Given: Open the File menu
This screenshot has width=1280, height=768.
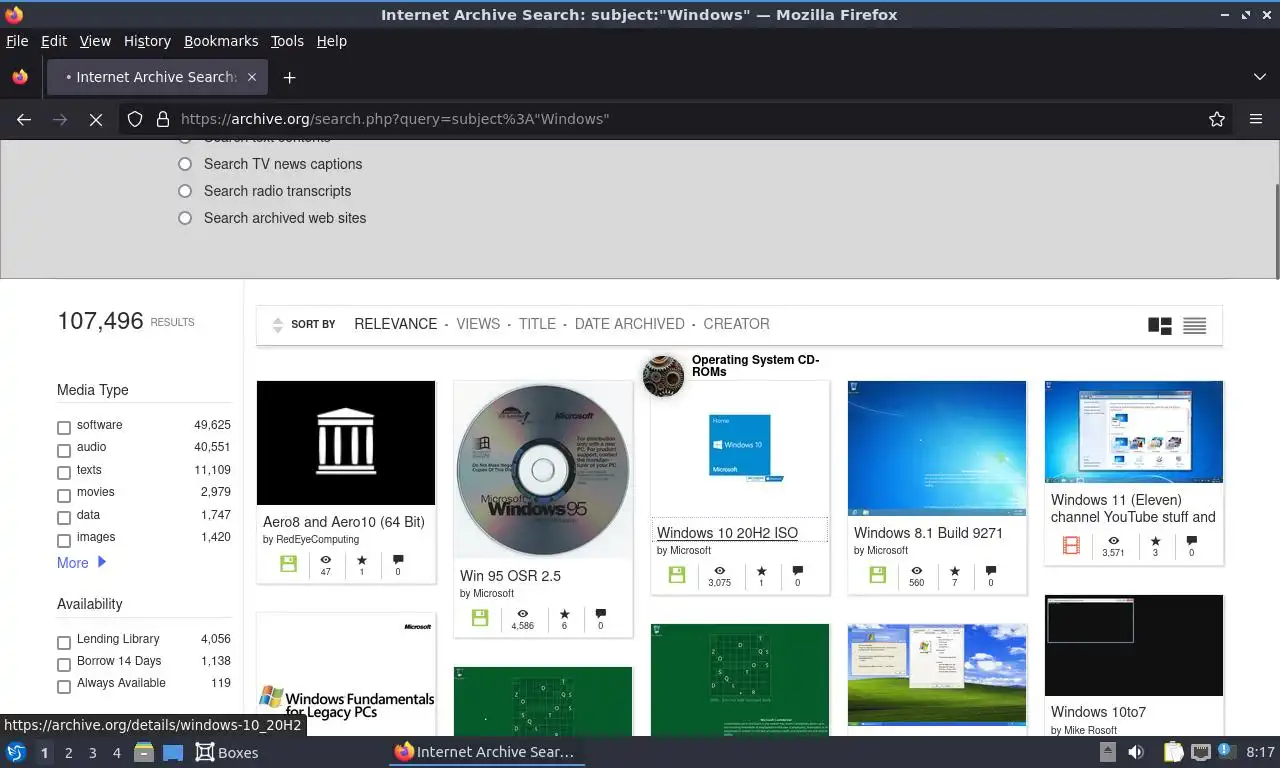Looking at the screenshot, I should click(x=17, y=41).
